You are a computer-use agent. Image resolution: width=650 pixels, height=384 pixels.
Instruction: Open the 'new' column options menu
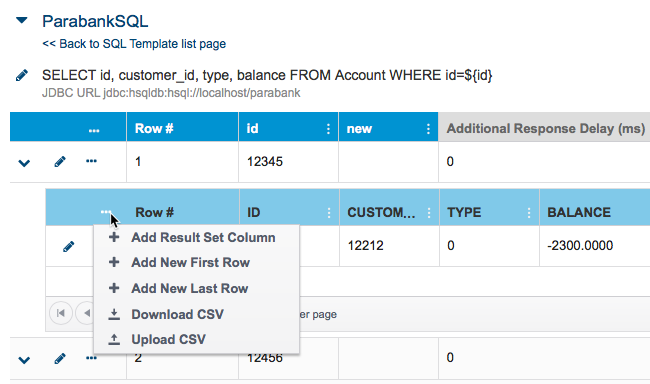tap(428, 129)
